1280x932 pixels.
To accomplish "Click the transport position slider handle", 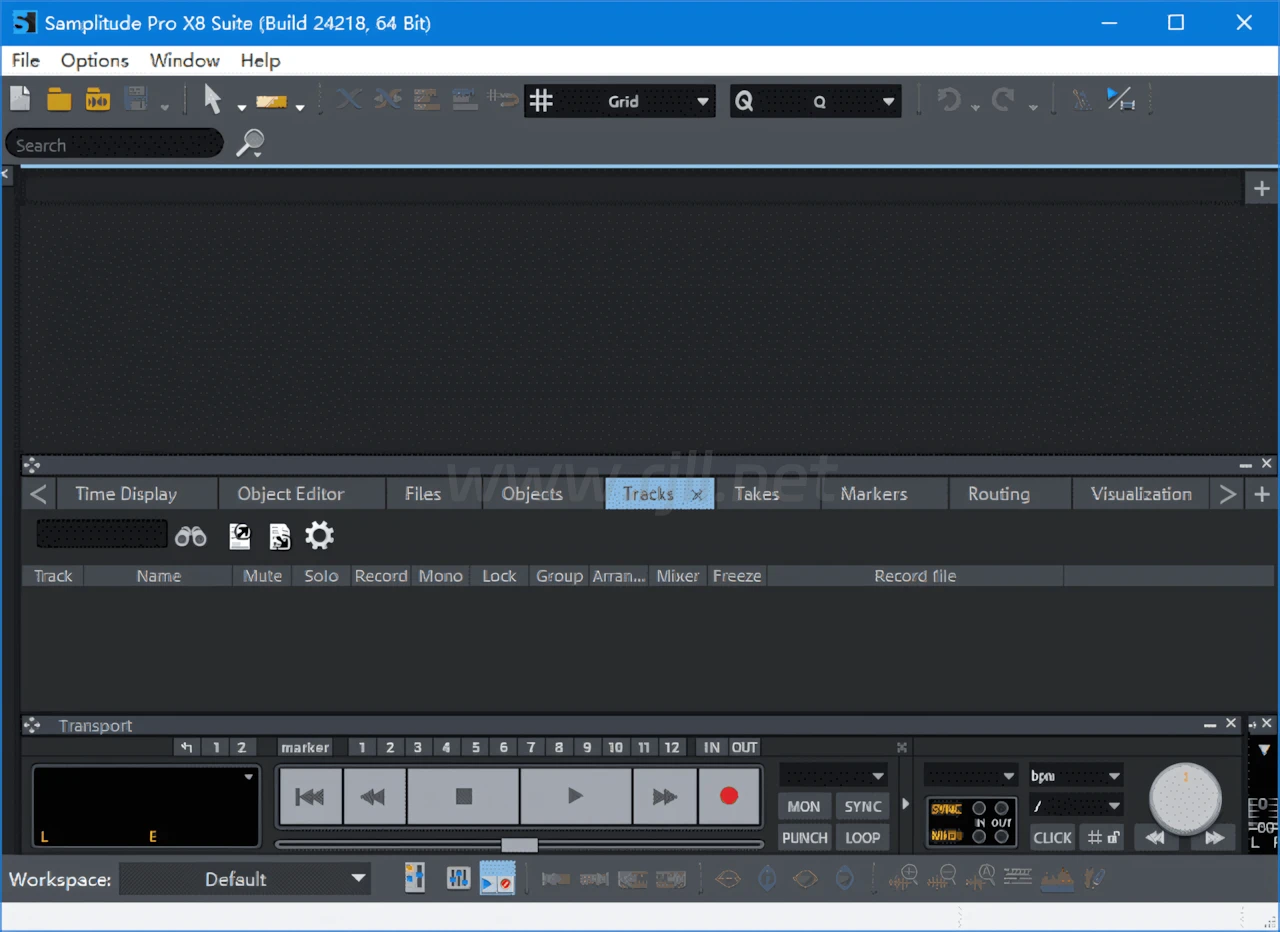I will click(519, 845).
